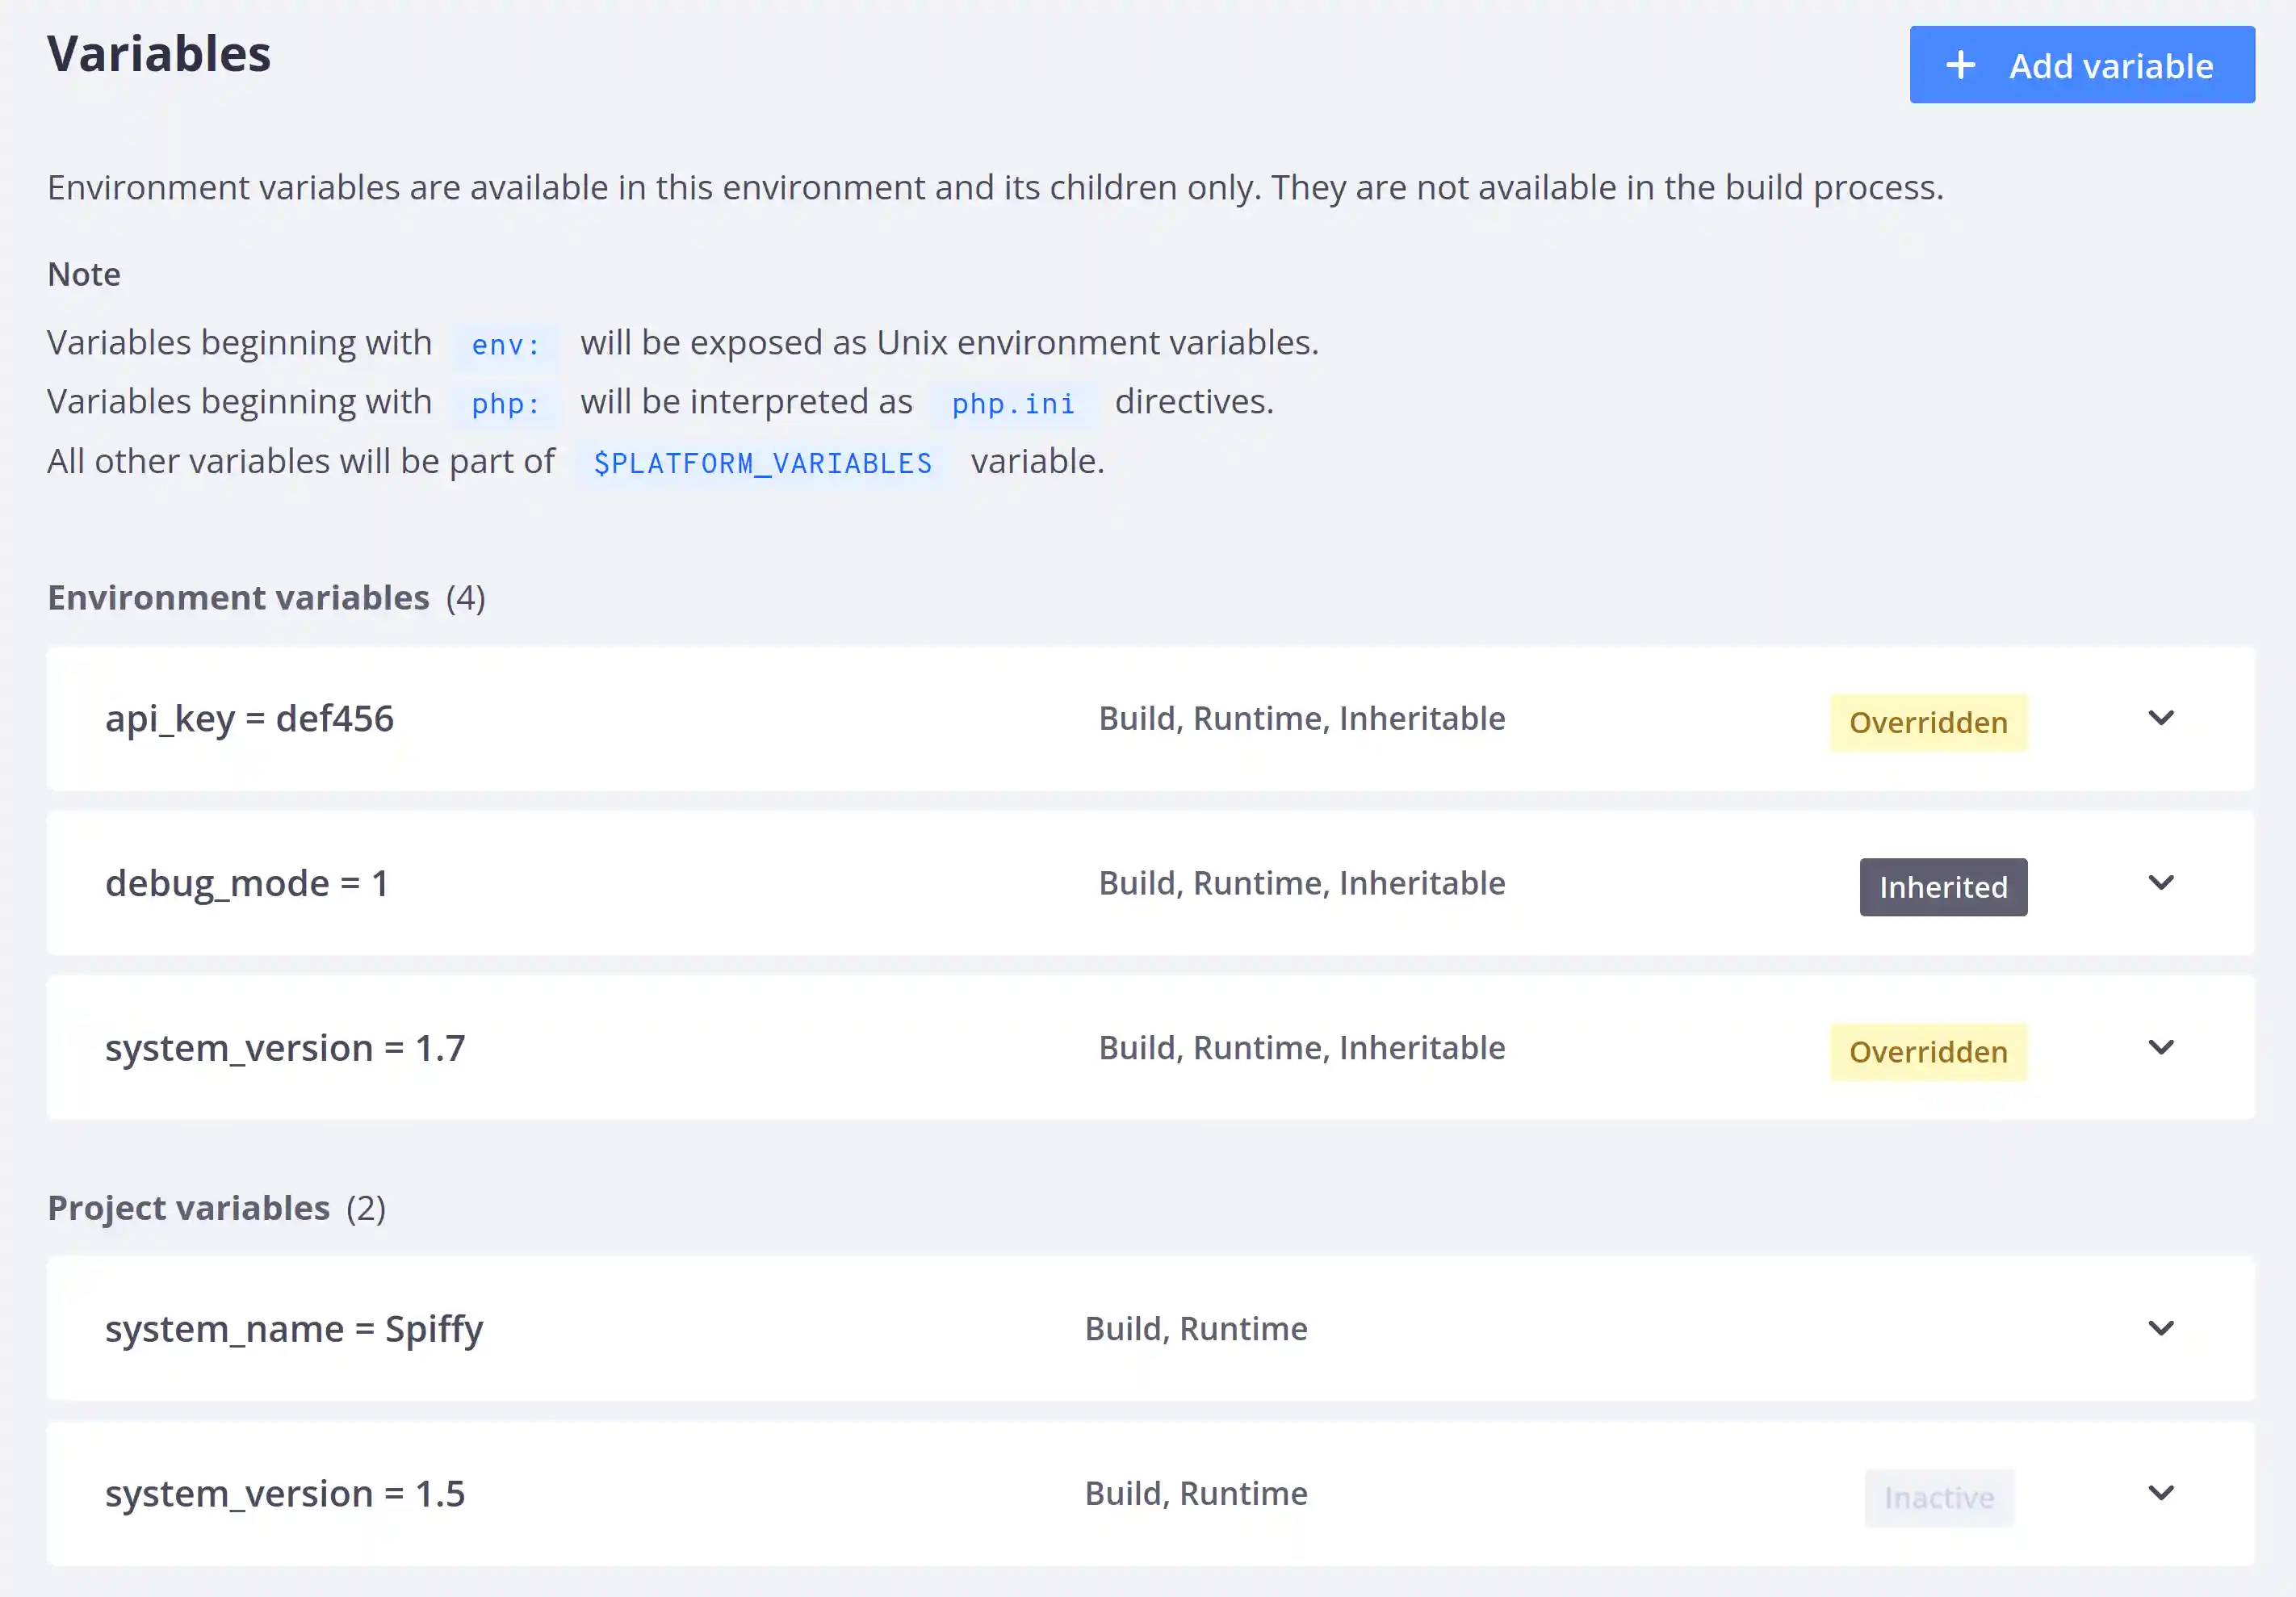The image size is (2296, 1597).
Task: Expand details for system_version = 1.7
Action: pyautogui.click(x=2161, y=1048)
